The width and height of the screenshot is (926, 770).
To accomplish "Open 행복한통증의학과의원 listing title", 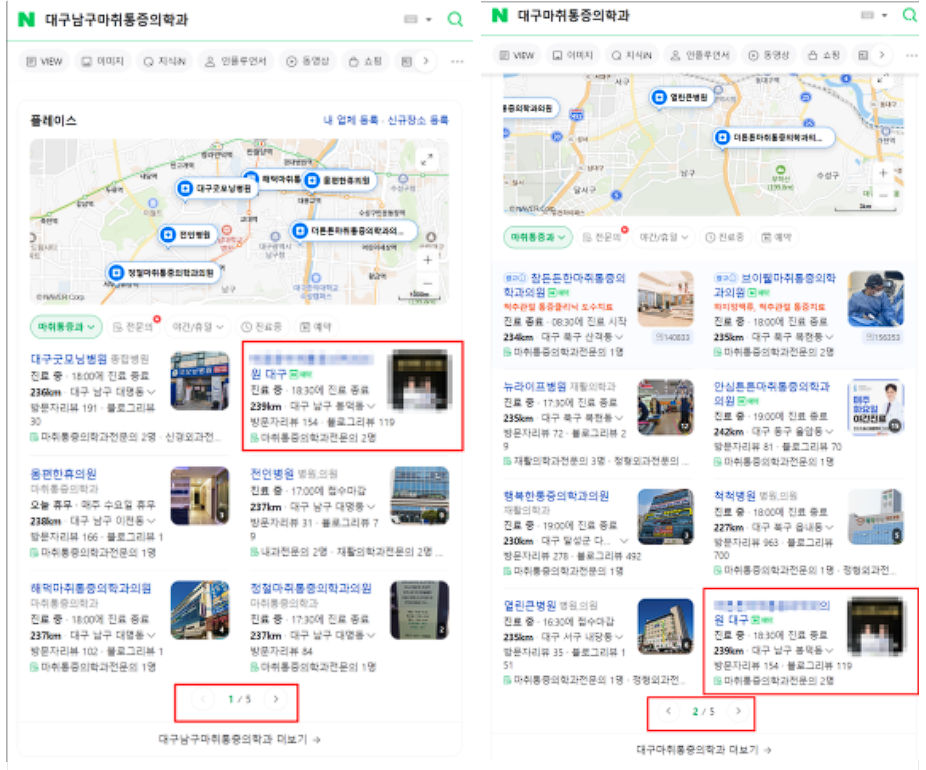I will click(556, 495).
